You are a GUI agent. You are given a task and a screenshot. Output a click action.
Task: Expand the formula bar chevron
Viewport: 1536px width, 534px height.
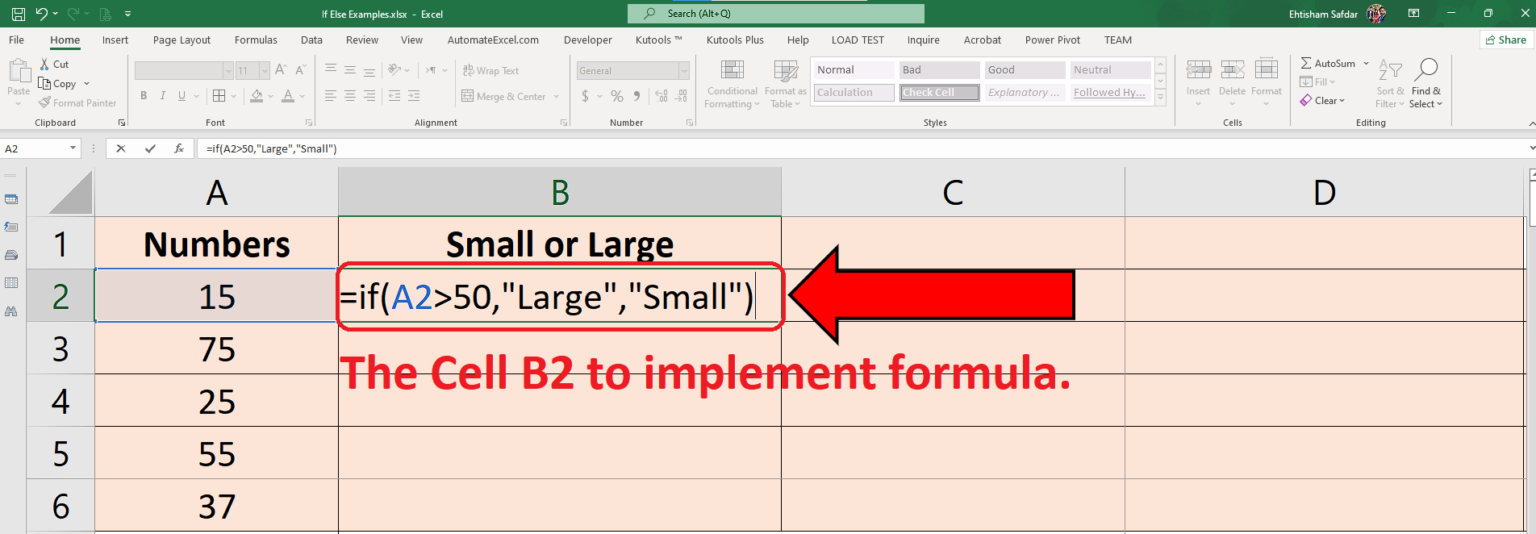coord(1531,148)
